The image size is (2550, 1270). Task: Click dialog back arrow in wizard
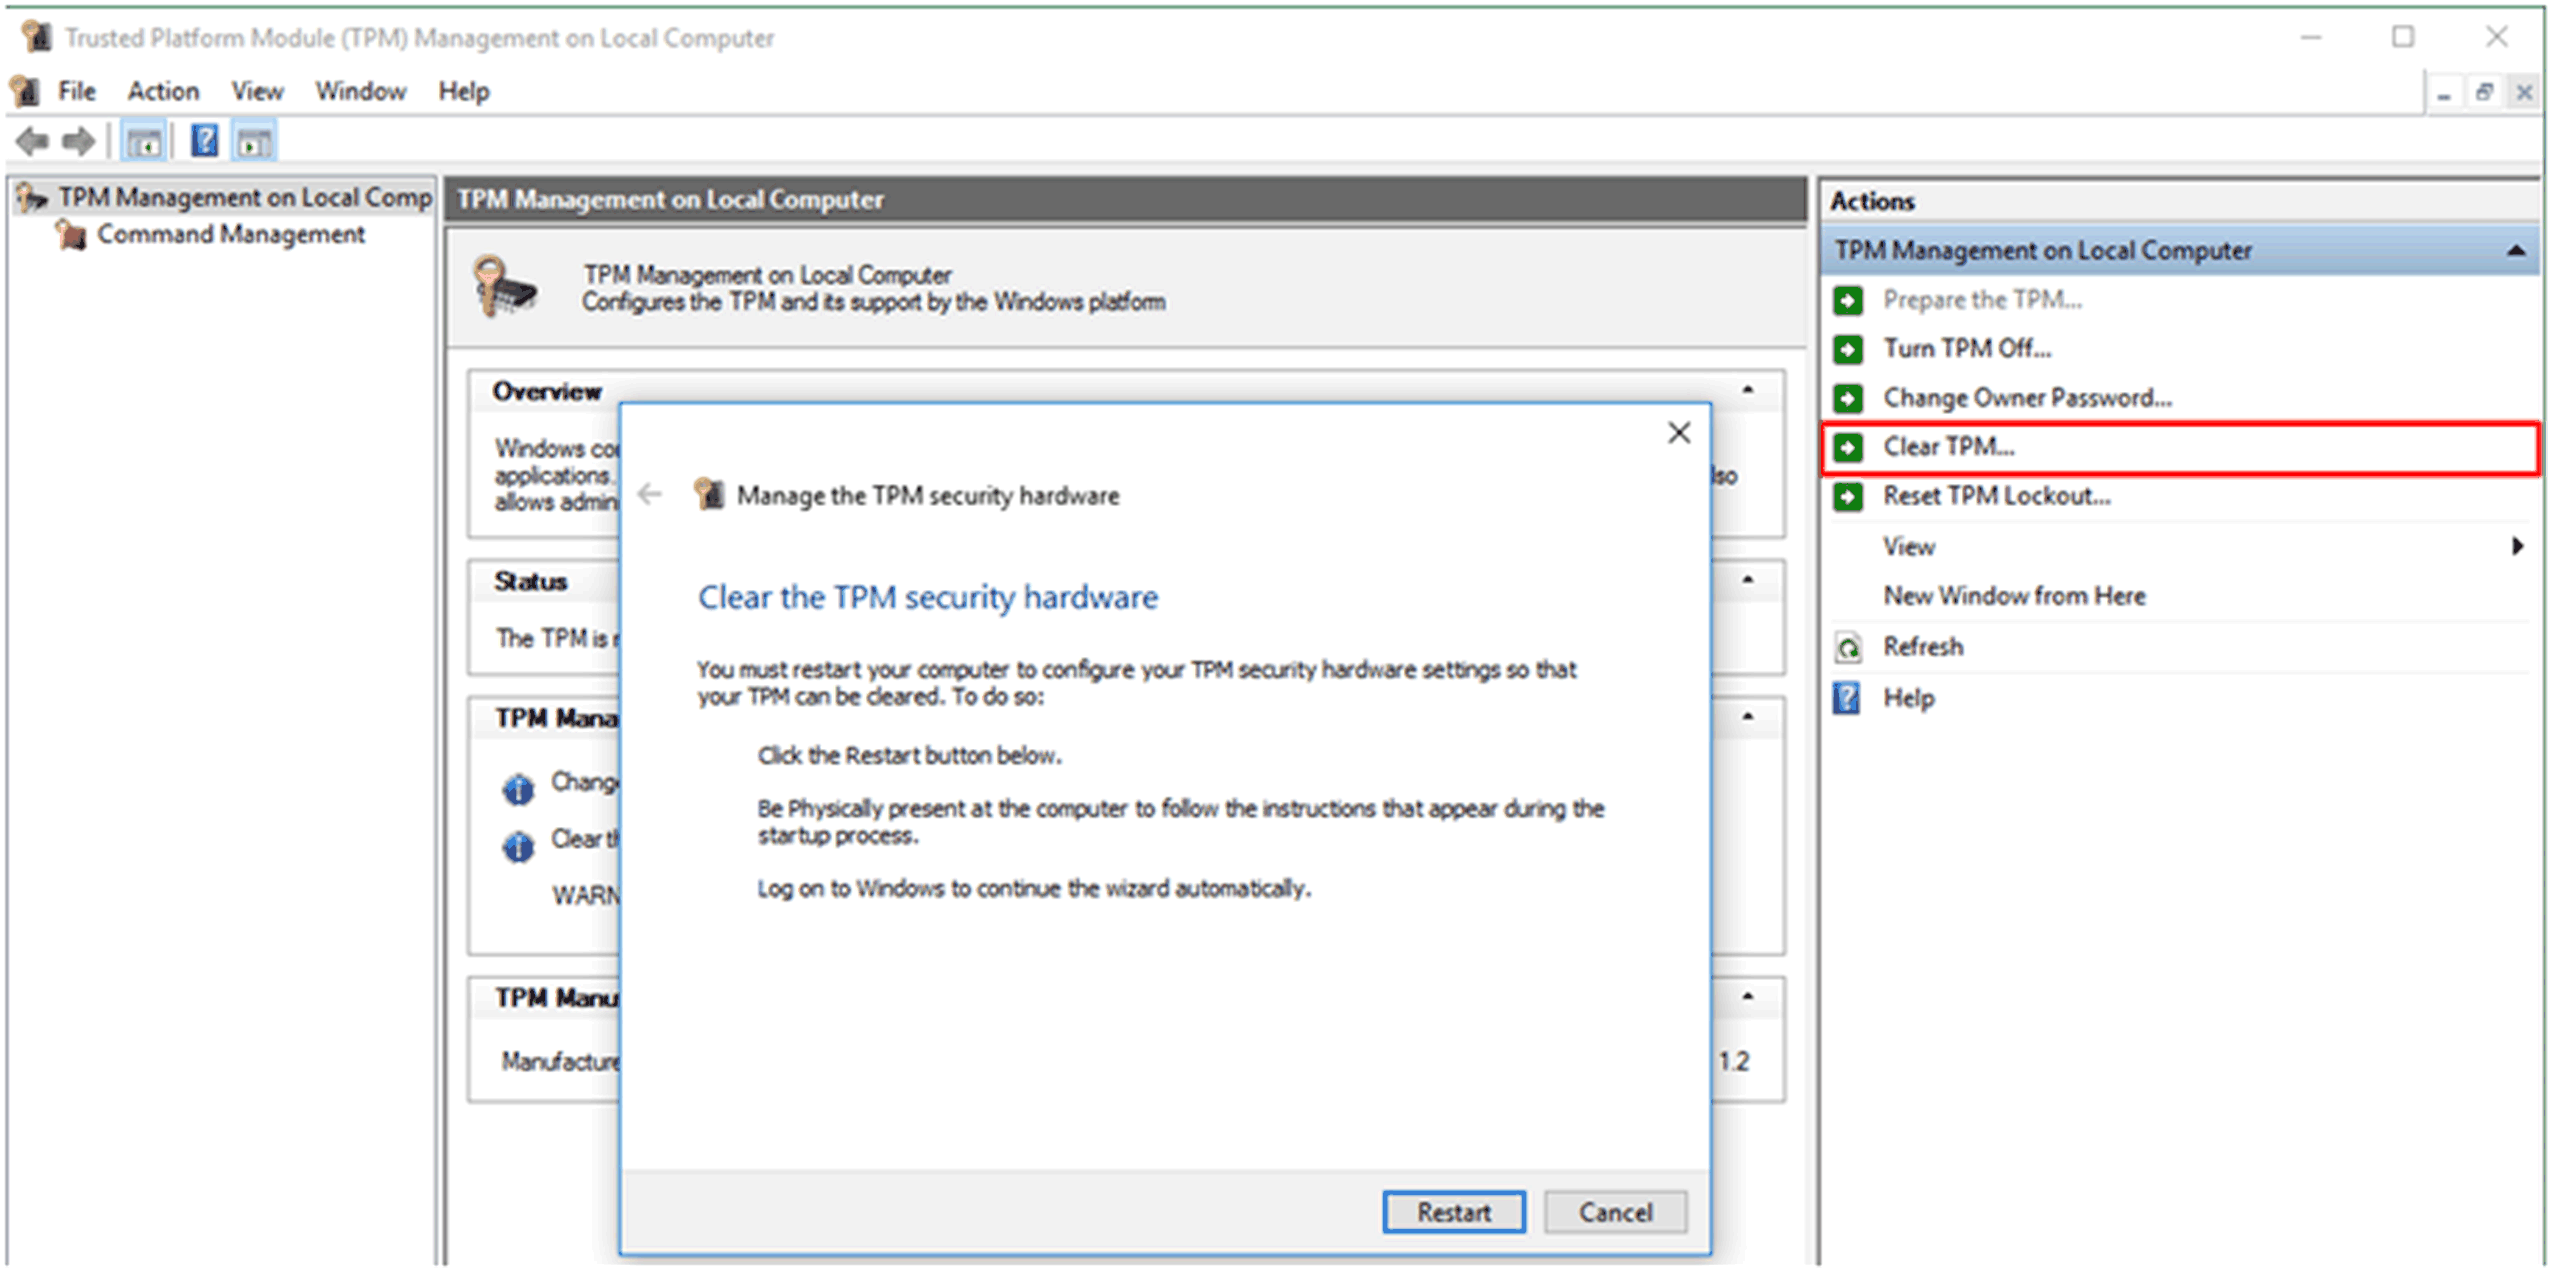coord(650,494)
